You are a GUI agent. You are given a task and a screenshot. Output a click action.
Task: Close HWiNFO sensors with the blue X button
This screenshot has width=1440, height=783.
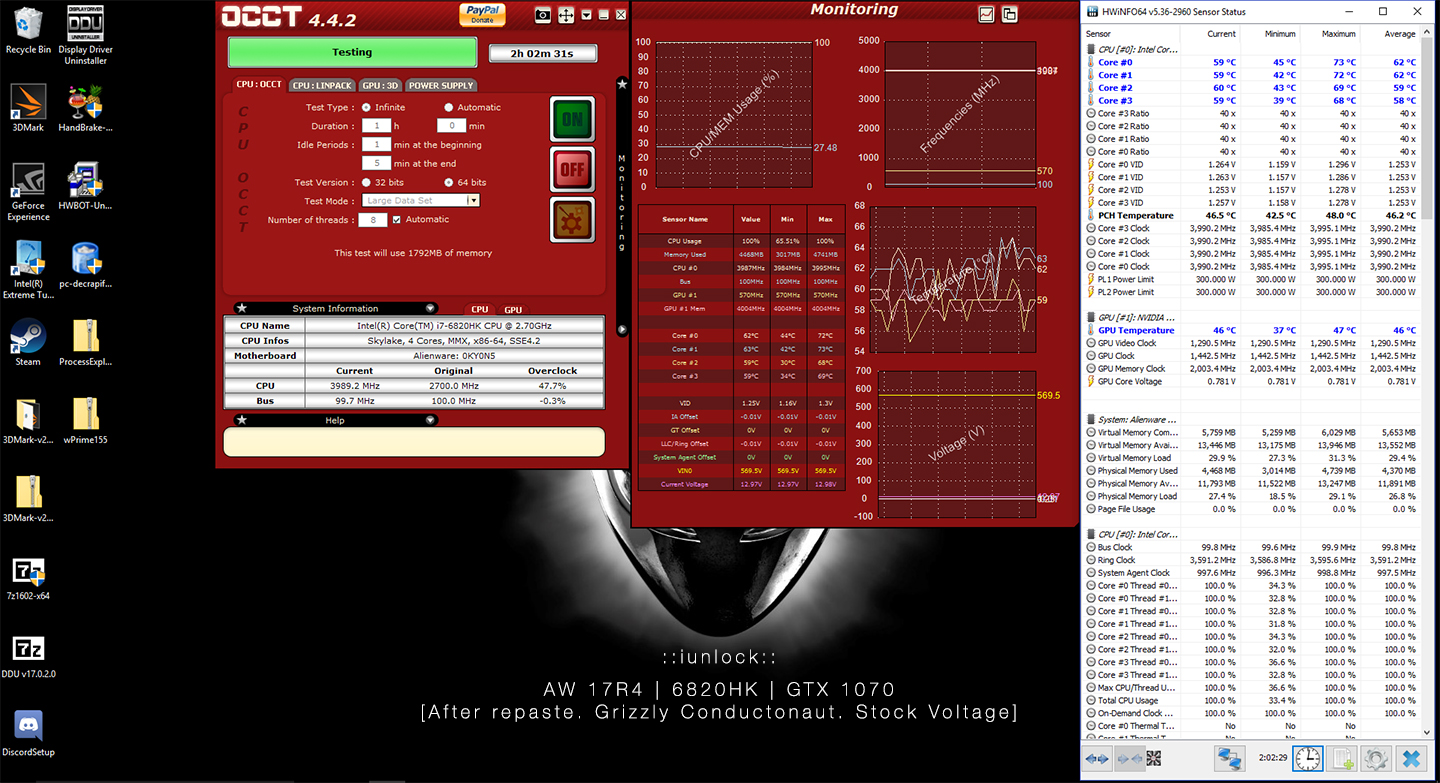[1411, 759]
